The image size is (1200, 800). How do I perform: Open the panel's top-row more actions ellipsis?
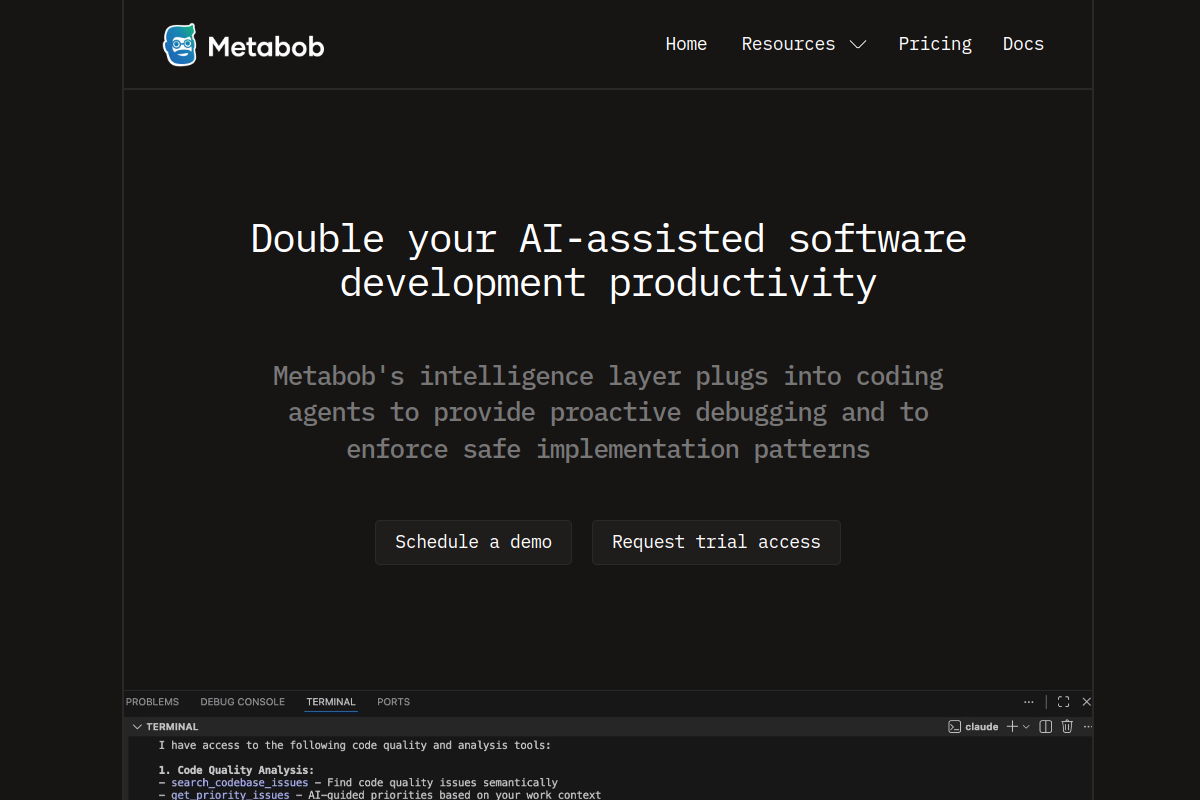click(1029, 702)
